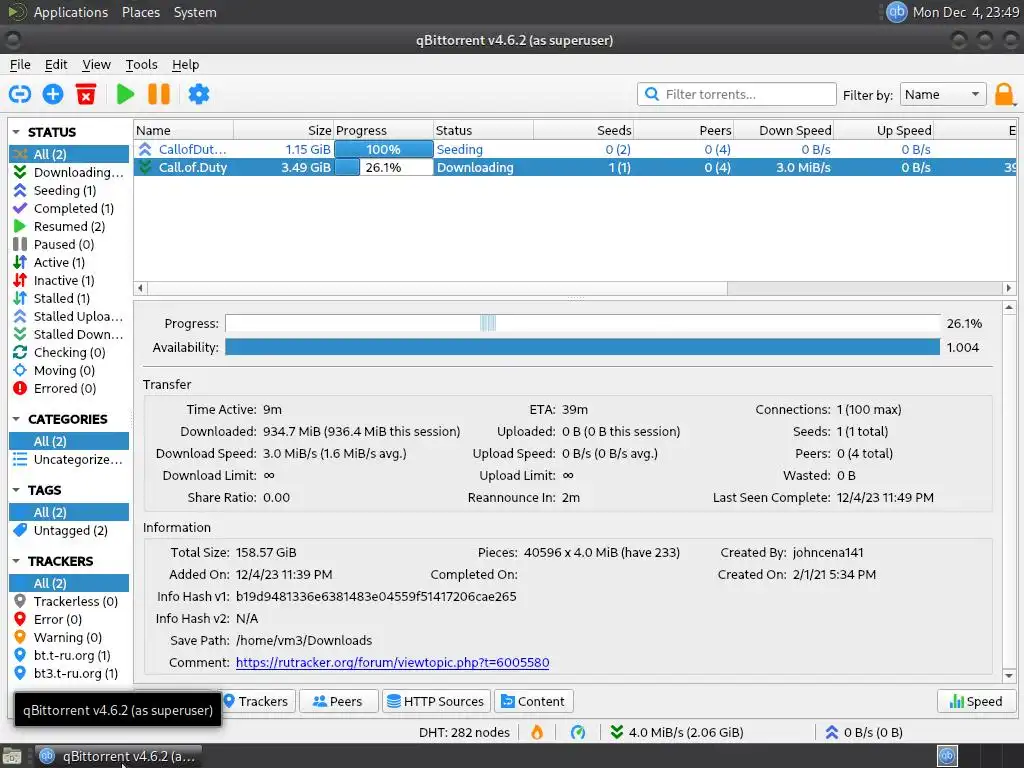Switch to the Content tab

(534, 701)
